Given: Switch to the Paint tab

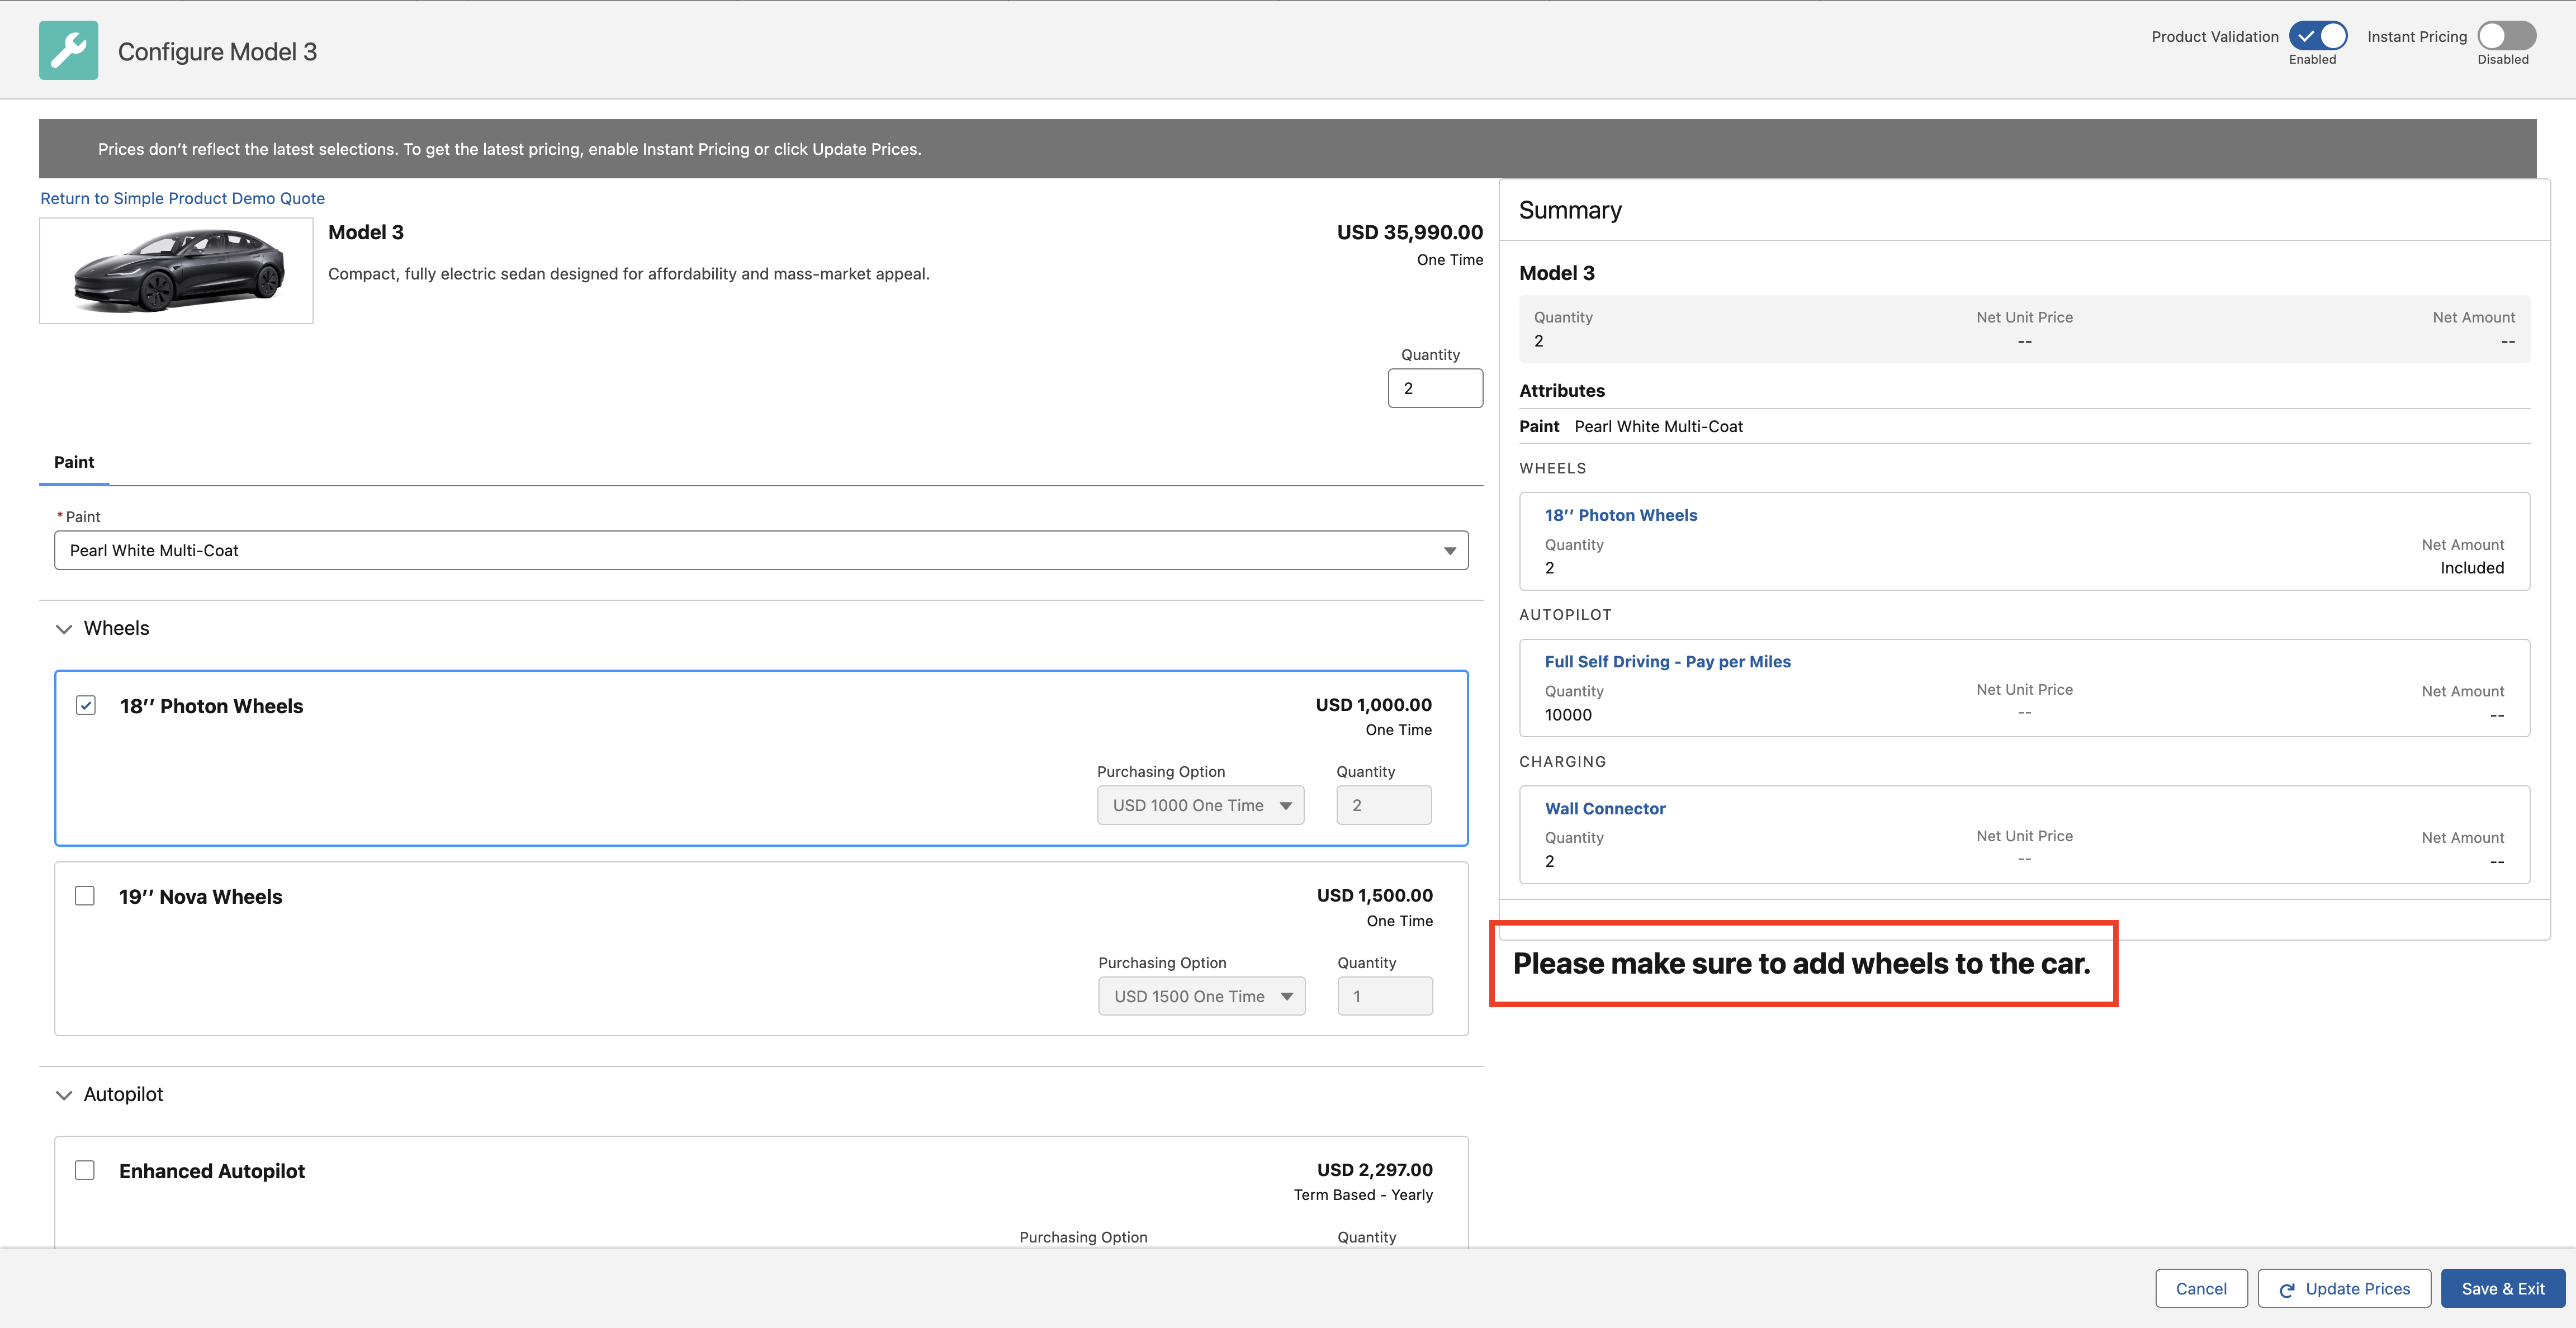Looking at the screenshot, I should point(74,462).
